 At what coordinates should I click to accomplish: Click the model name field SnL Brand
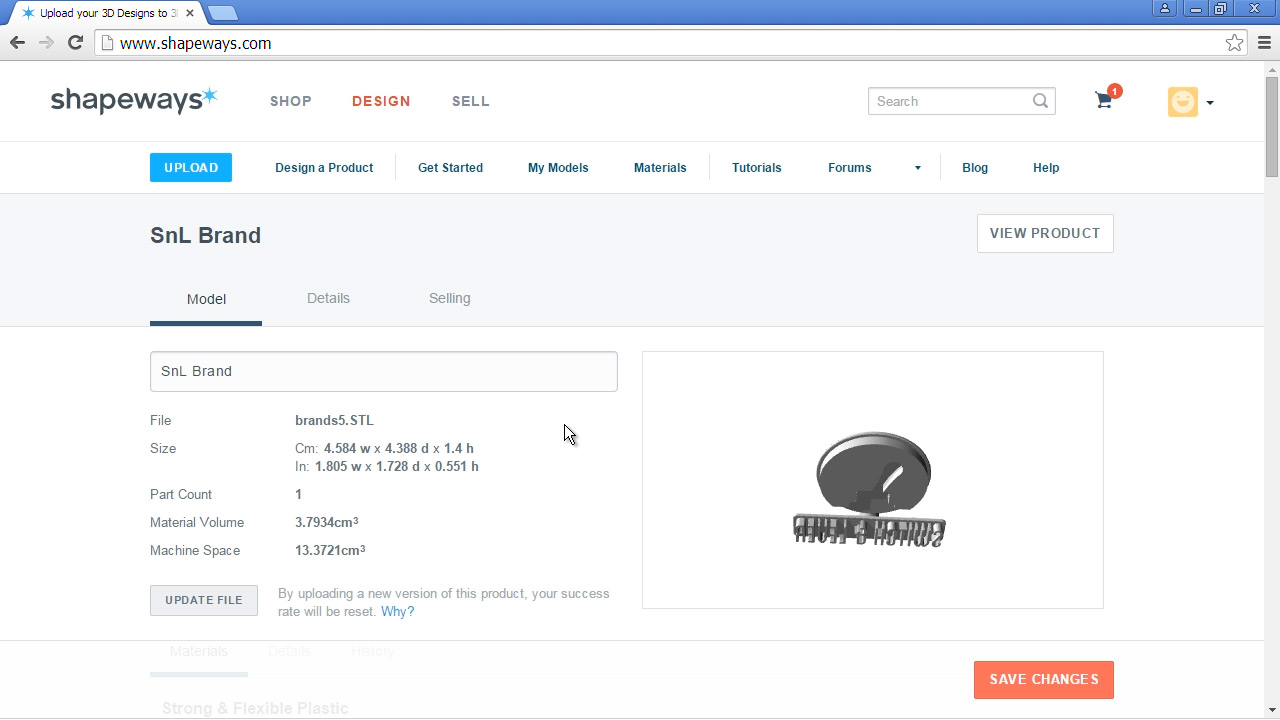coord(384,371)
